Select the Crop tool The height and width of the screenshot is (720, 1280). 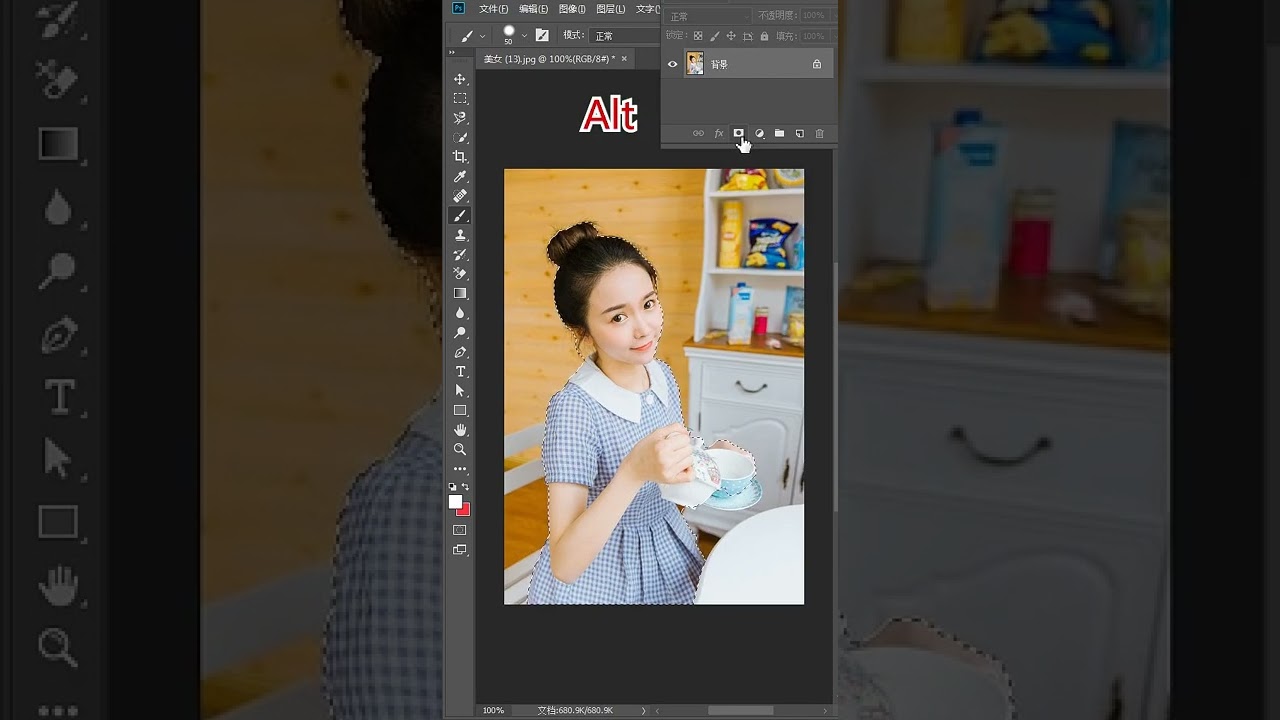point(460,157)
